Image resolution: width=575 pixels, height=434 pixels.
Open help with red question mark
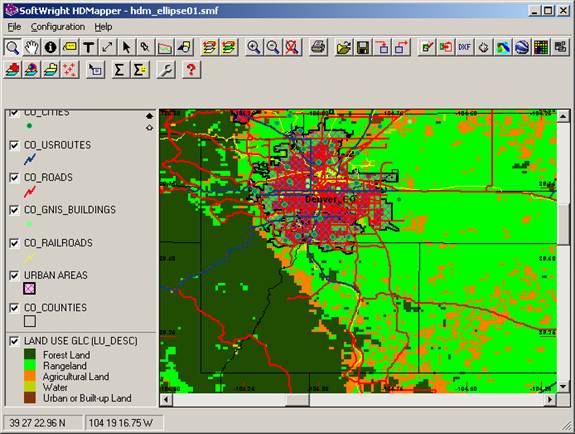pyautogui.click(x=191, y=70)
